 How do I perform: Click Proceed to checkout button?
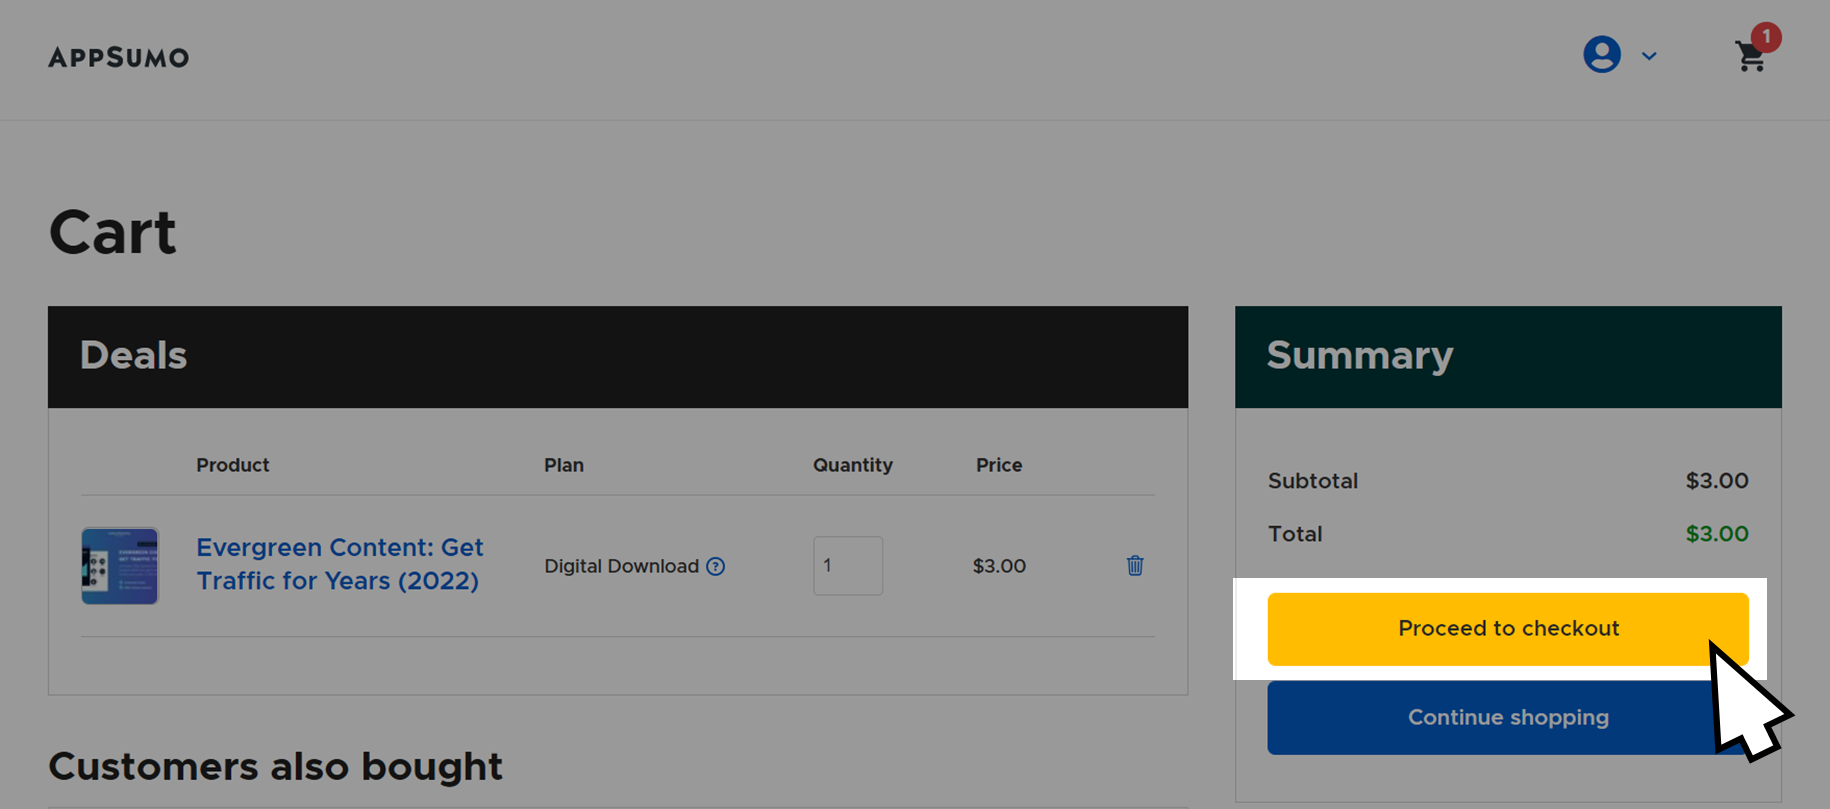(1508, 628)
